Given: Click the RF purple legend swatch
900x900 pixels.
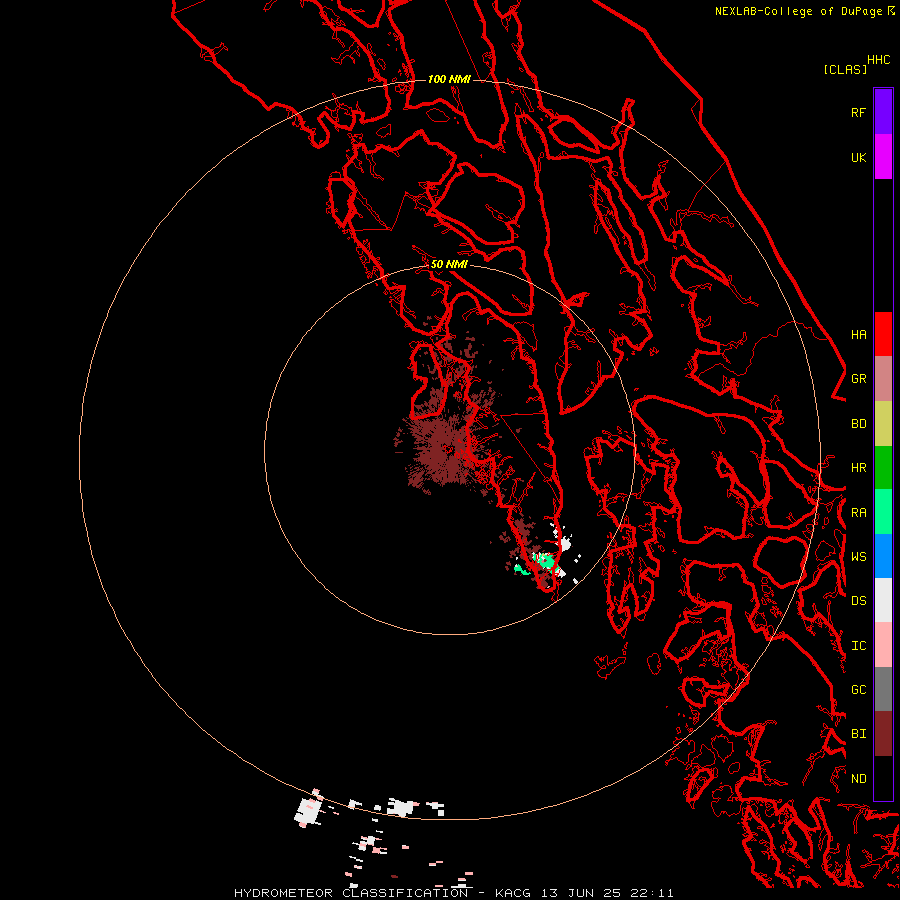Looking at the screenshot, I should pyautogui.click(x=883, y=112).
